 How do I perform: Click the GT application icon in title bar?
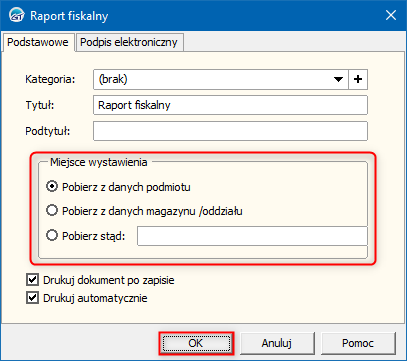tap(15, 16)
